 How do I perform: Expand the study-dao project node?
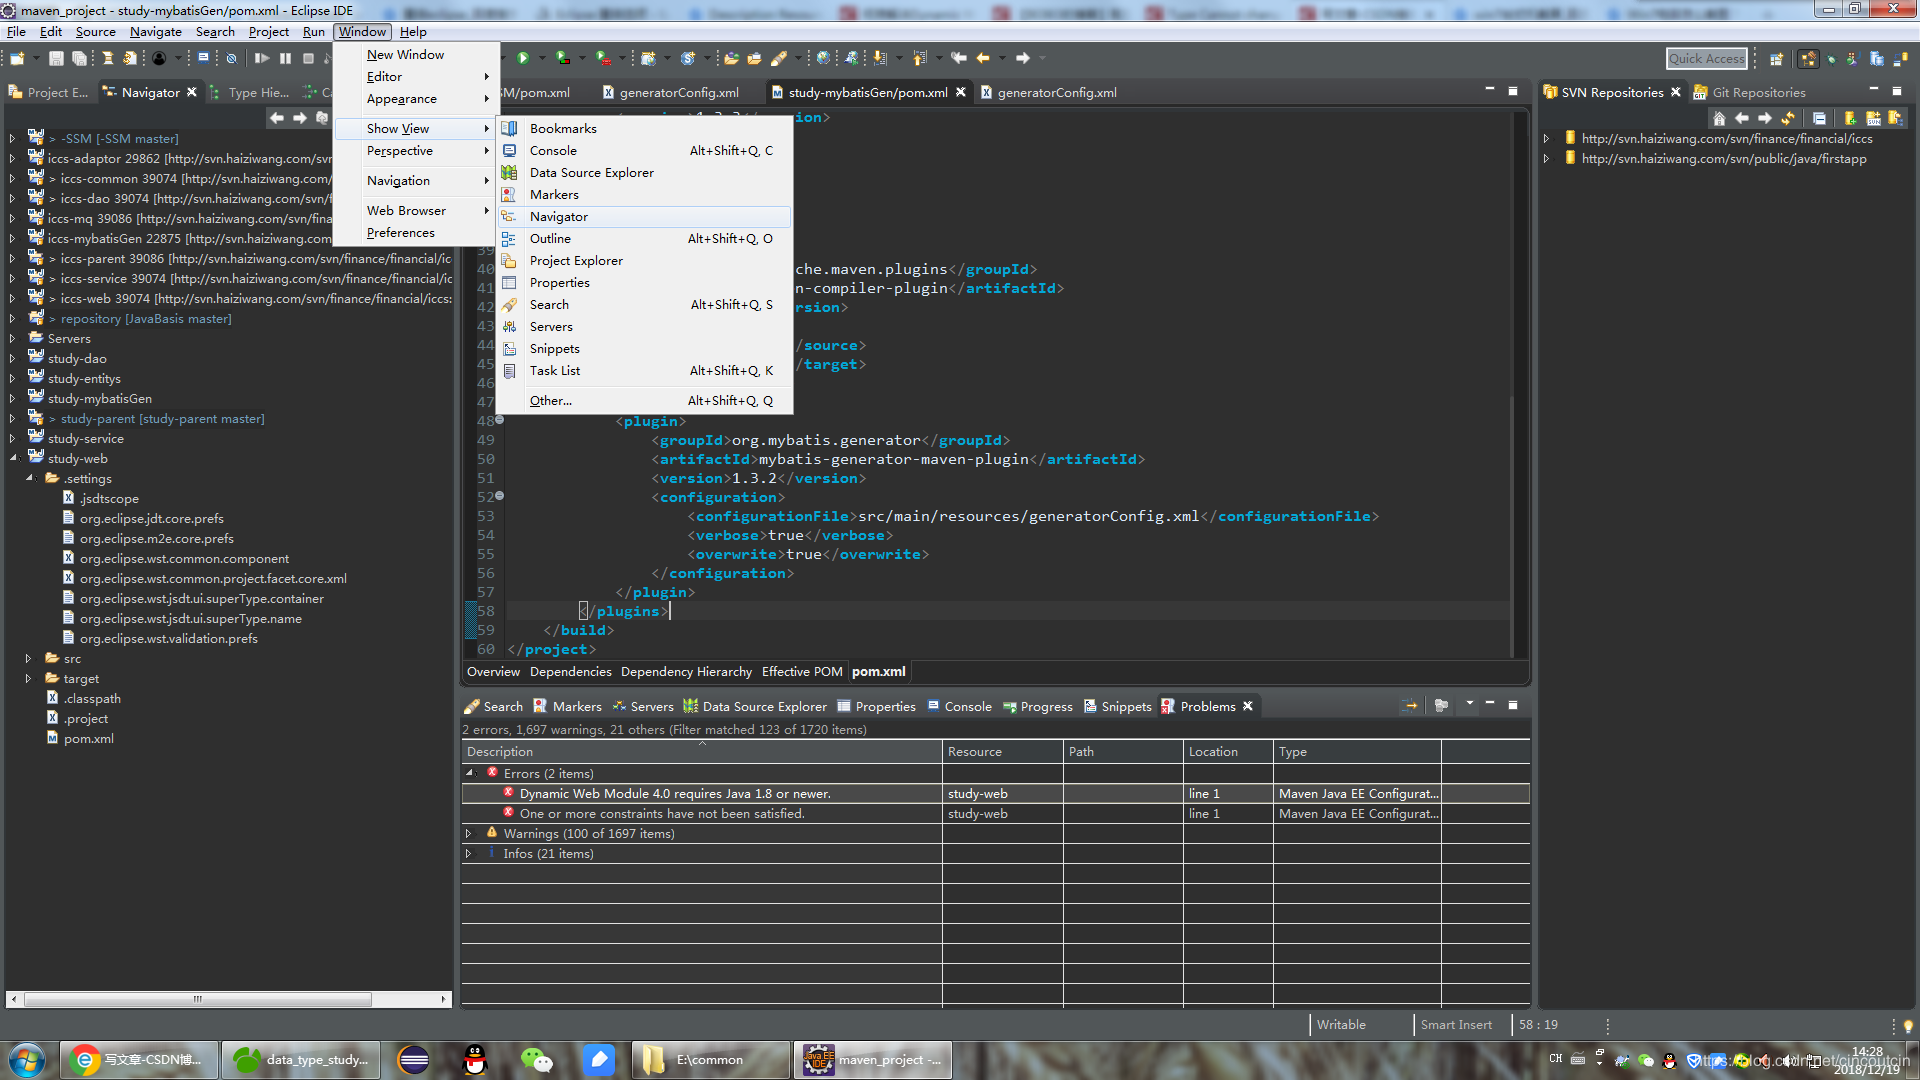coord(13,359)
